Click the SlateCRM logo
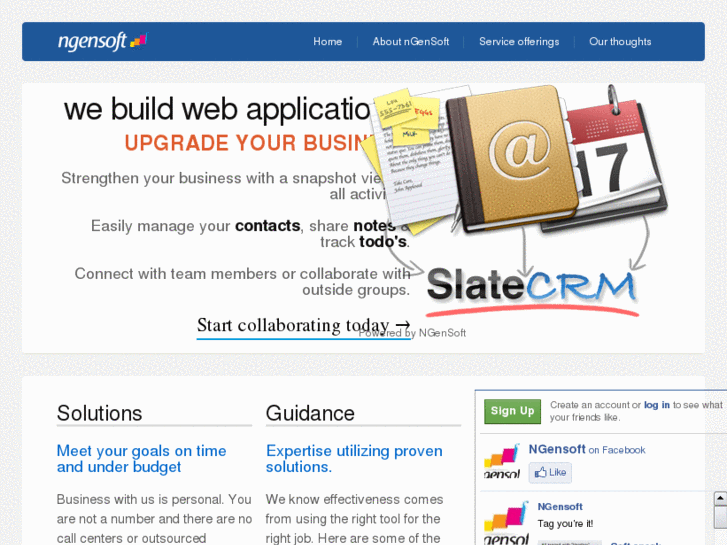 [532, 290]
